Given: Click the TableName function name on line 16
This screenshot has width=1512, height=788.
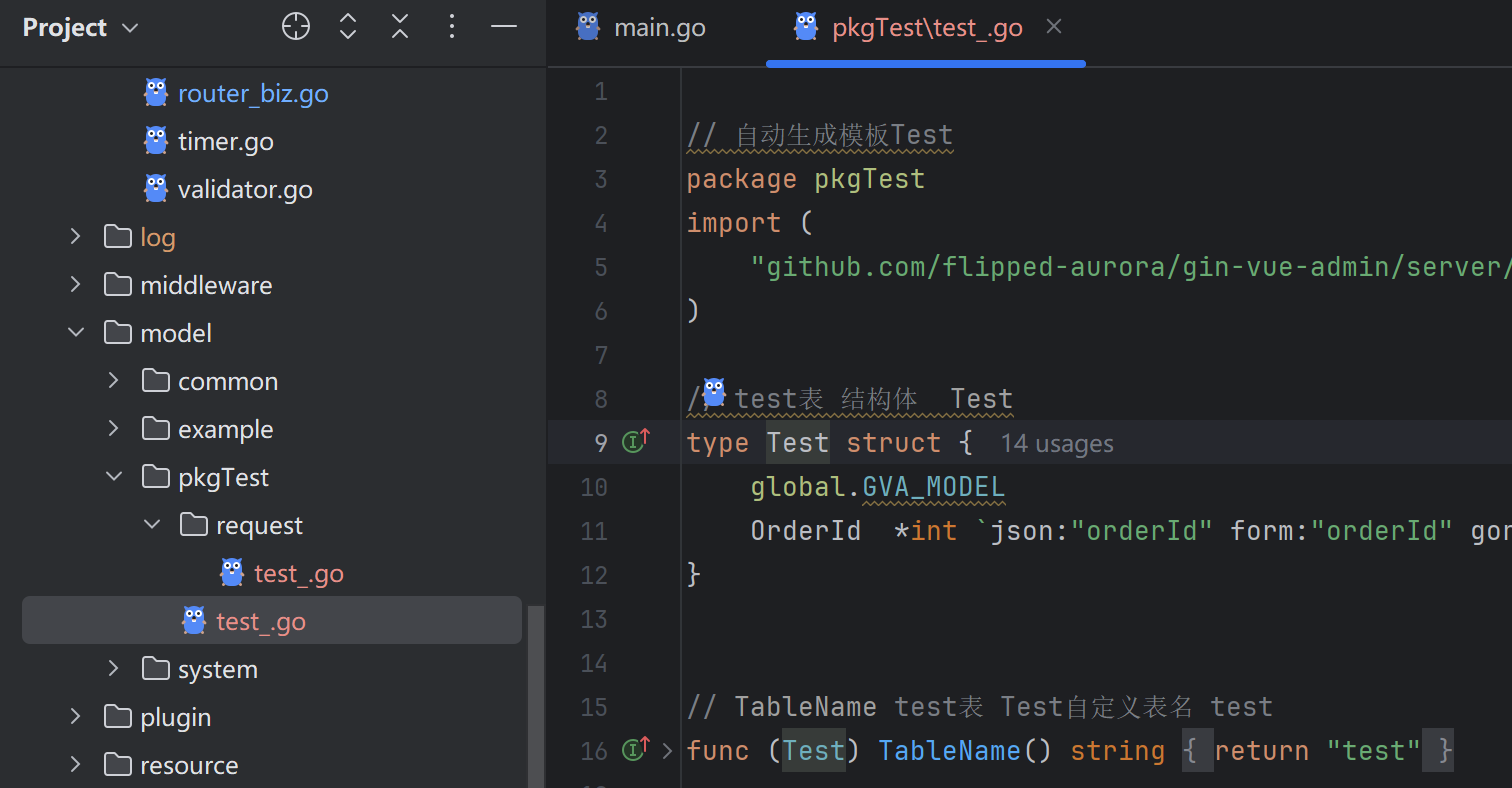Looking at the screenshot, I should point(950,751).
